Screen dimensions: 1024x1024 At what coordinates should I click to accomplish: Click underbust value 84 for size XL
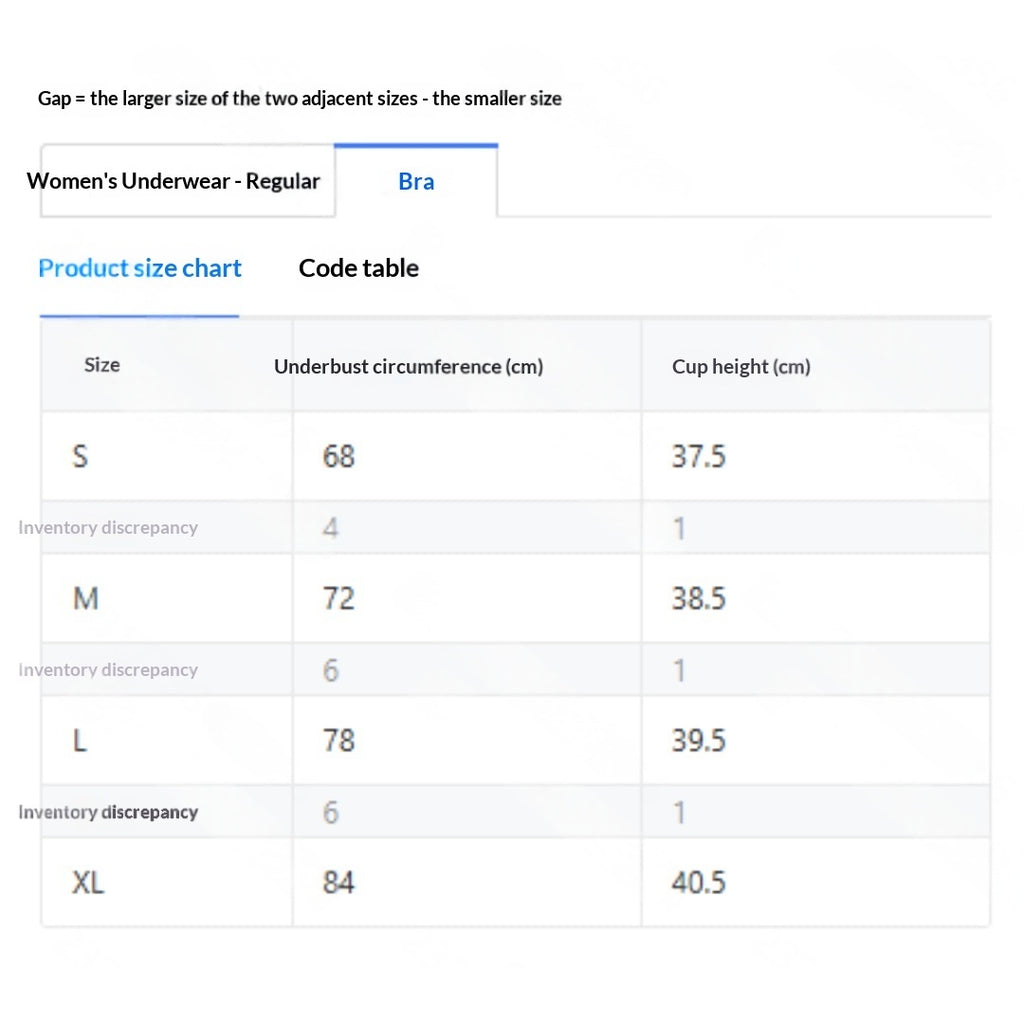pos(338,883)
